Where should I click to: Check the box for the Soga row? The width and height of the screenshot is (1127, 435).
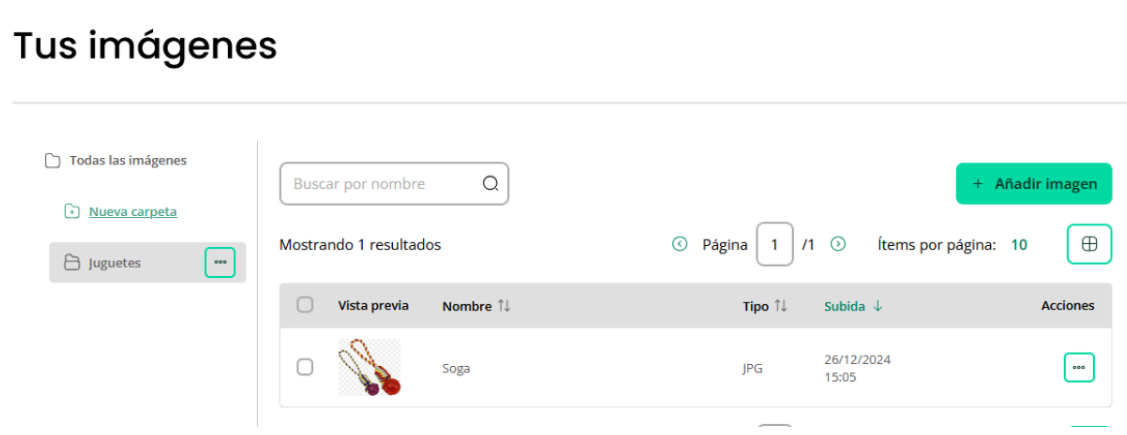(x=305, y=367)
